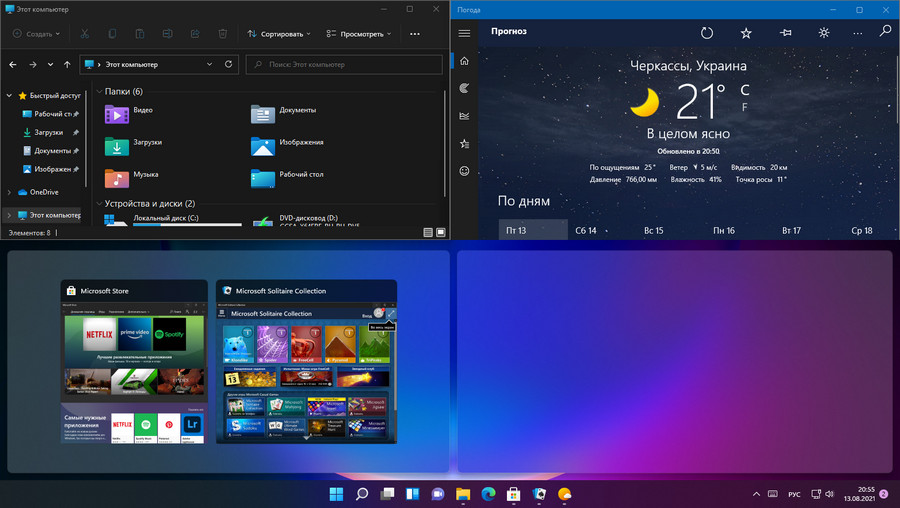
Task: Click the smiley feedback icon in Weather
Action: pyautogui.click(x=464, y=171)
